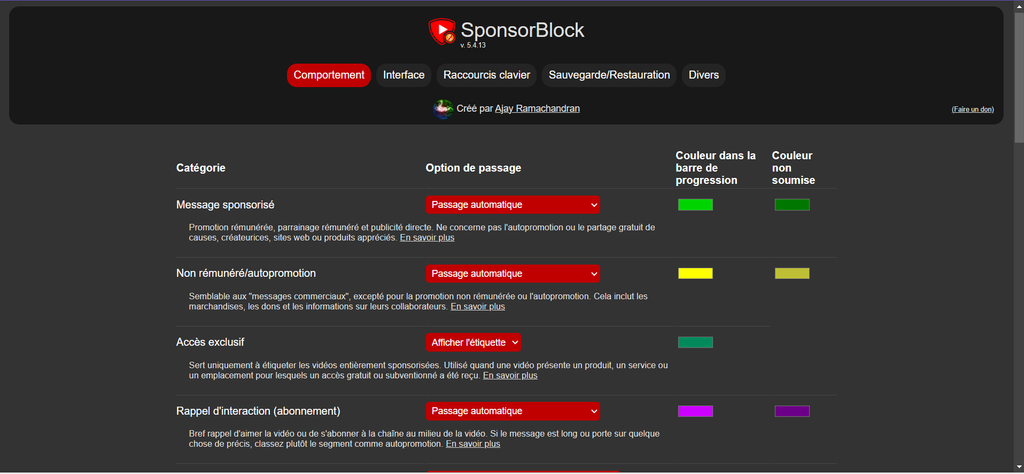1024x474 pixels.
Task: Open the Ajay Ramachandran creator link
Action: (537, 108)
